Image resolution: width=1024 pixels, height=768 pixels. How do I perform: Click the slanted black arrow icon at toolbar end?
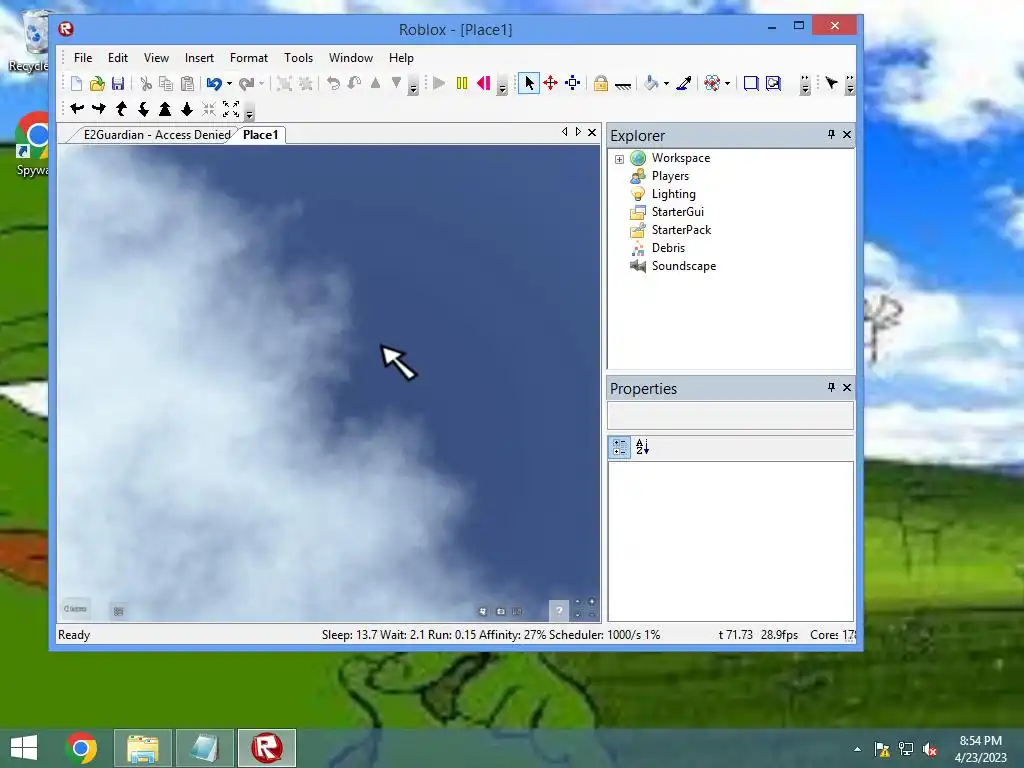831,83
